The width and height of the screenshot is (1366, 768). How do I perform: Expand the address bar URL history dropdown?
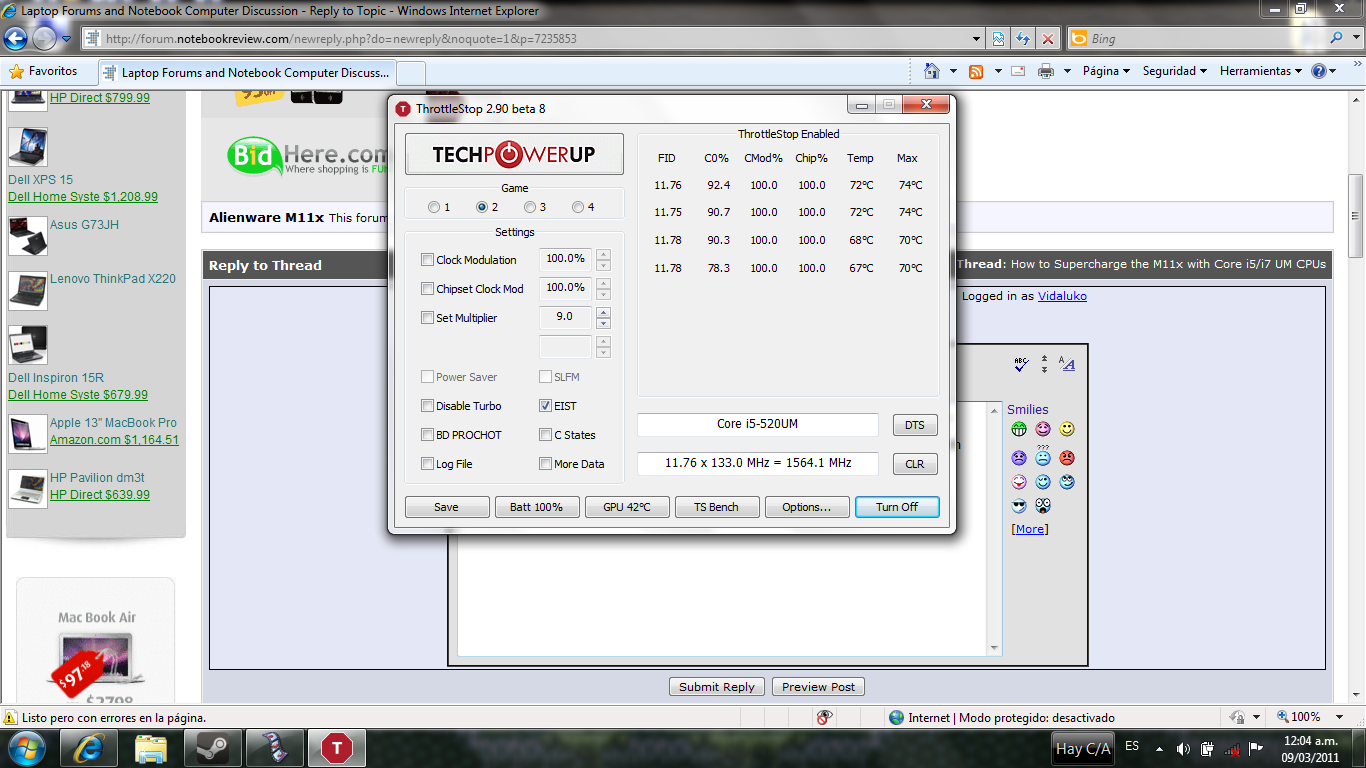977,39
